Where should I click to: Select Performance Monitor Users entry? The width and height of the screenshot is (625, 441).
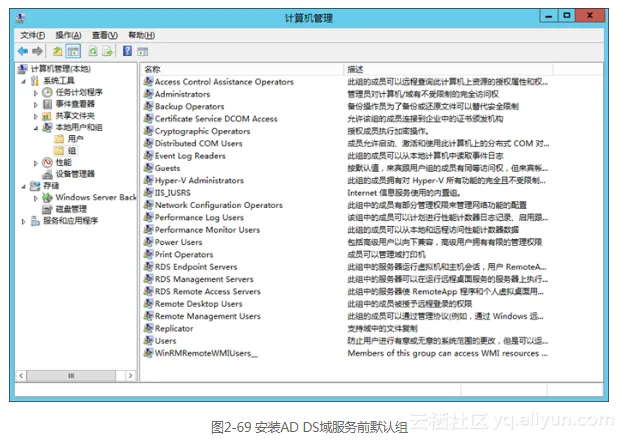pyautogui.click(x=207, y=230)
